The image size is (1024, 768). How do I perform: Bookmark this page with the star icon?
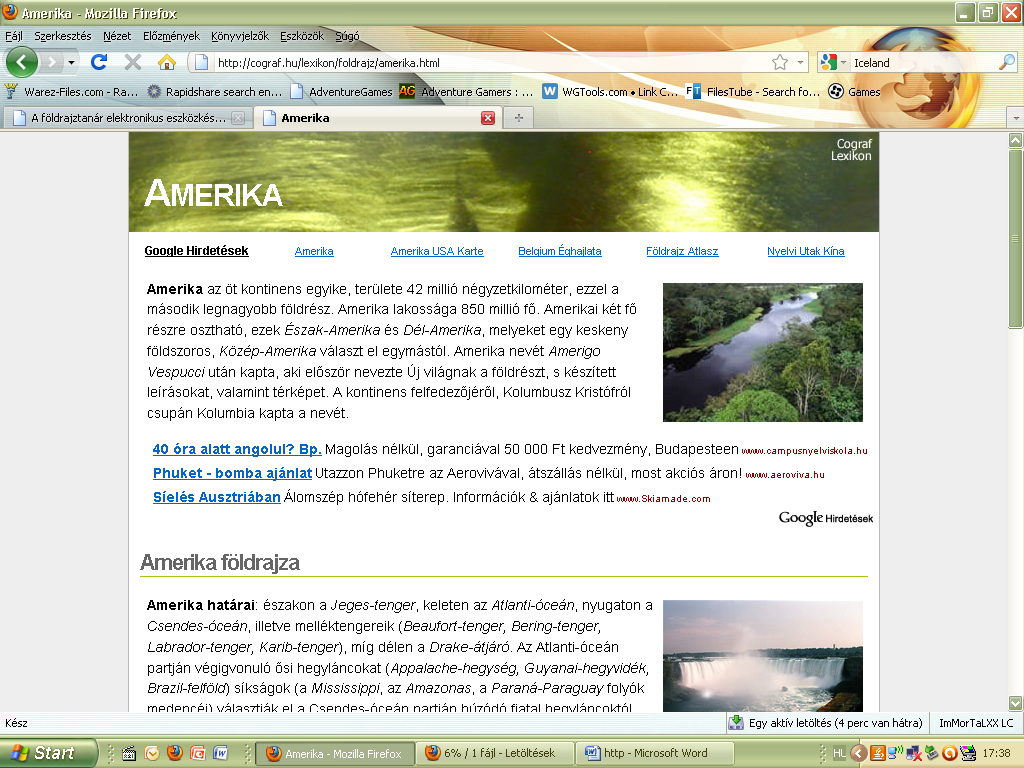[x=780, y=62]
